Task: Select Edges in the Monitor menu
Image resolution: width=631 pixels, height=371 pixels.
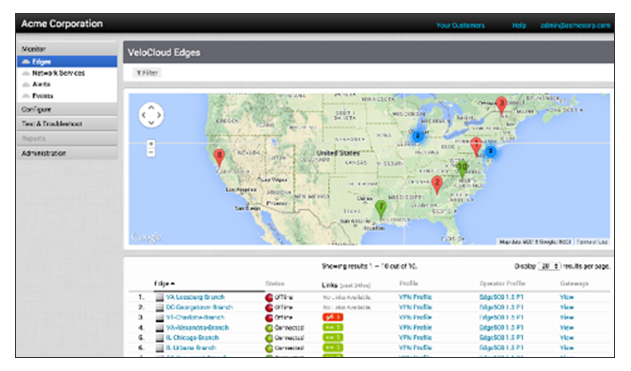Action: point(67,62)
